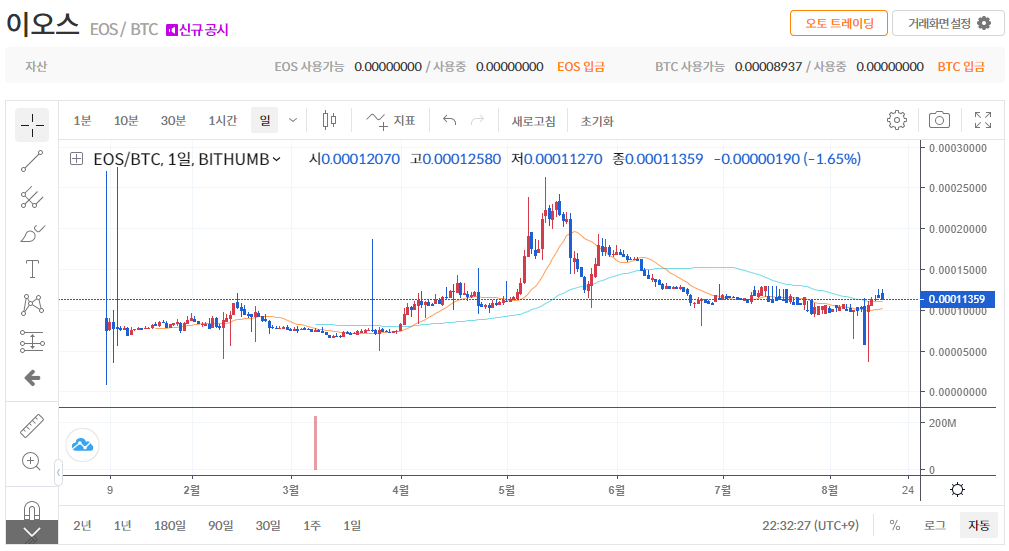Click the 초기화 reset button
The image size is (1009, 551).
pos(597,121)
